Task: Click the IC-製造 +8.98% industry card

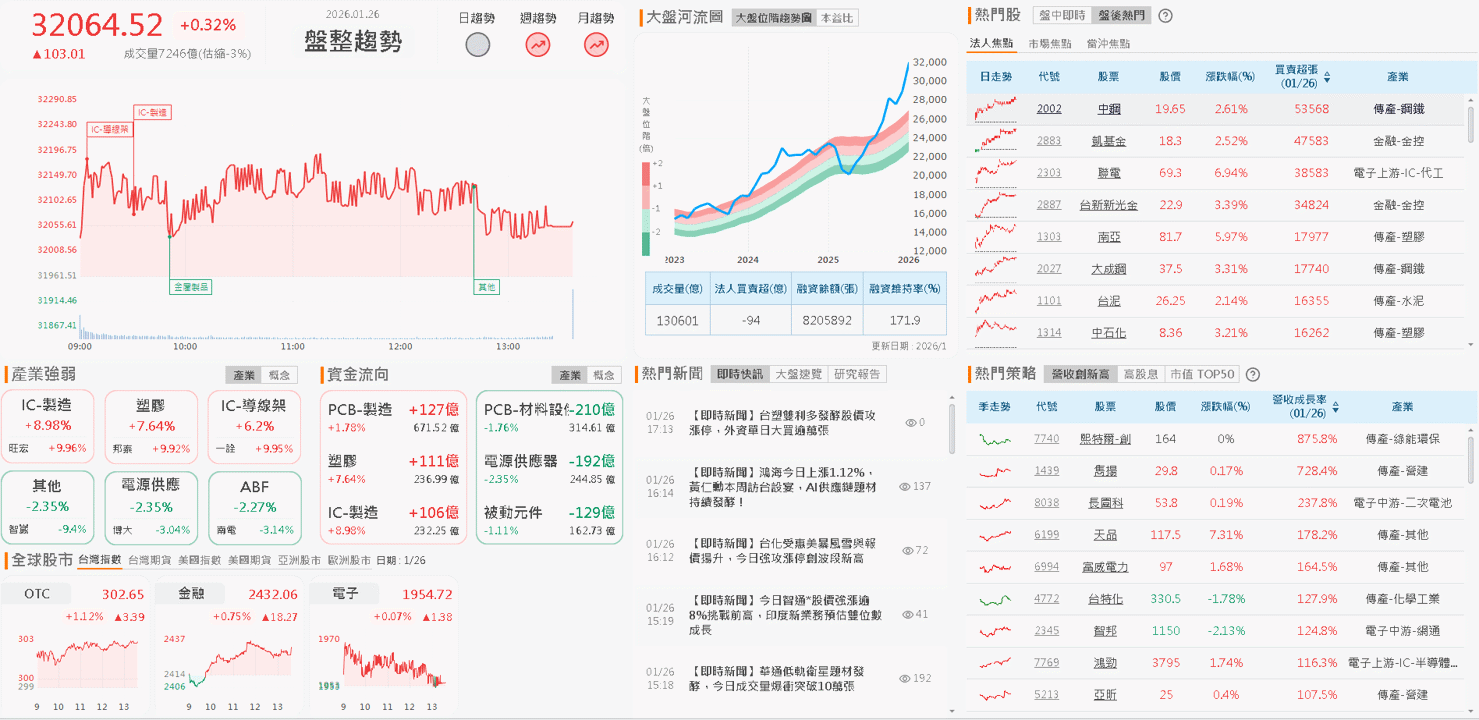Action: [x=48, y=427]
